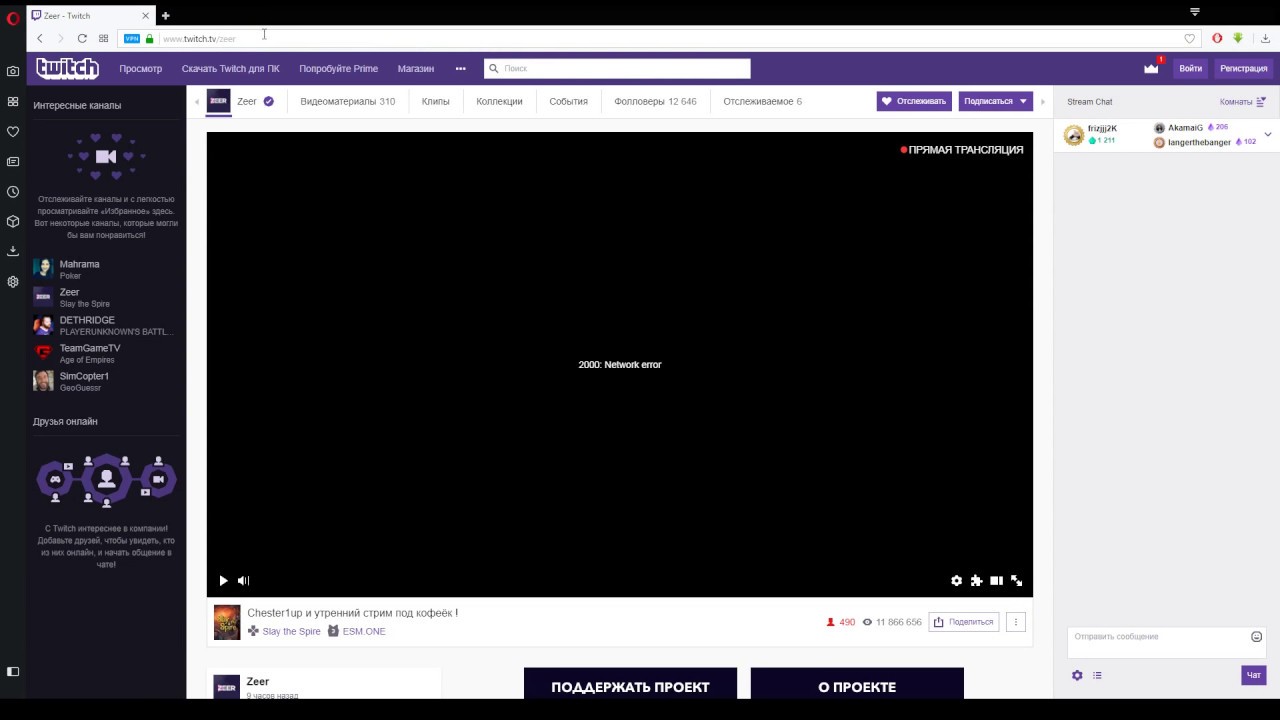The width and height of the screenshot is (1280, 720).
Task: Open Попробуйте Prime link
Action: [x=338, y=69]
